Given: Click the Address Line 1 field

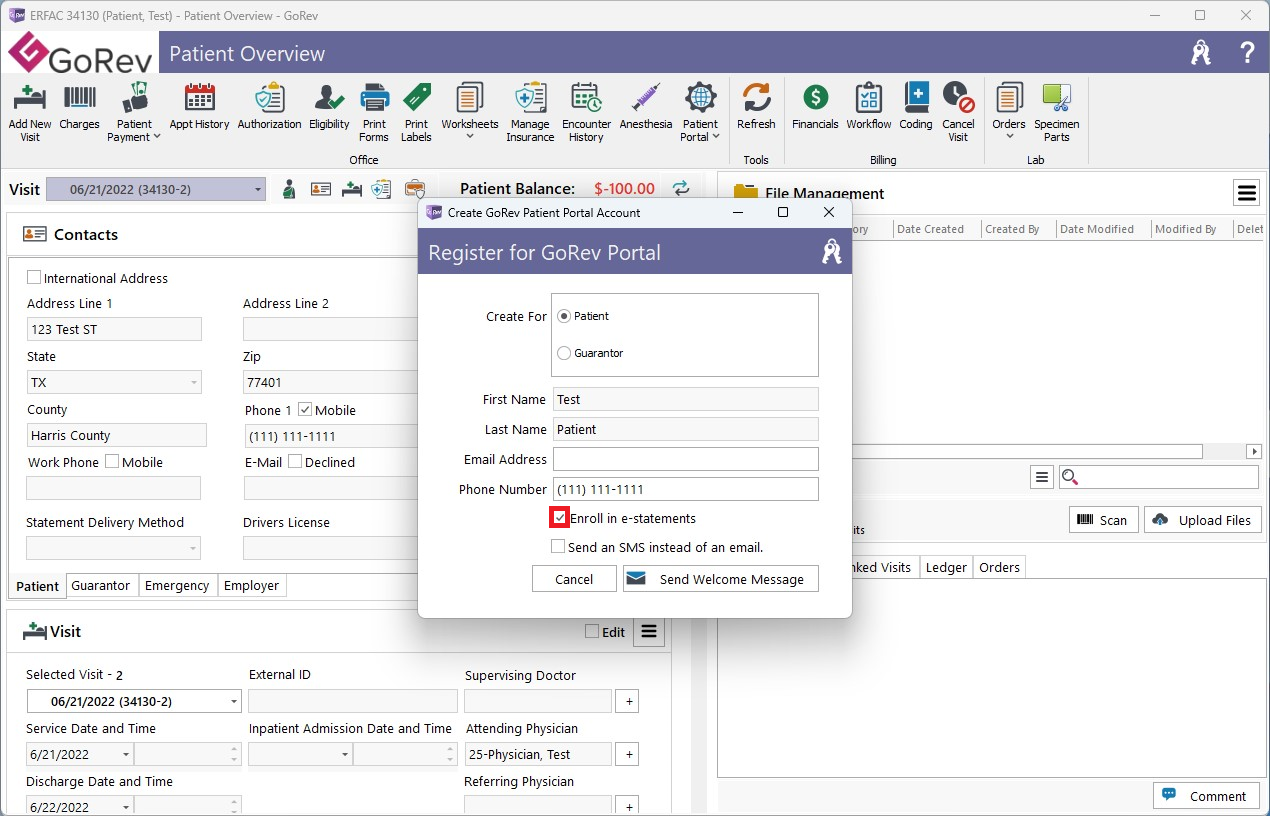Looking at the screenshot, I should [x=114, y=329].
